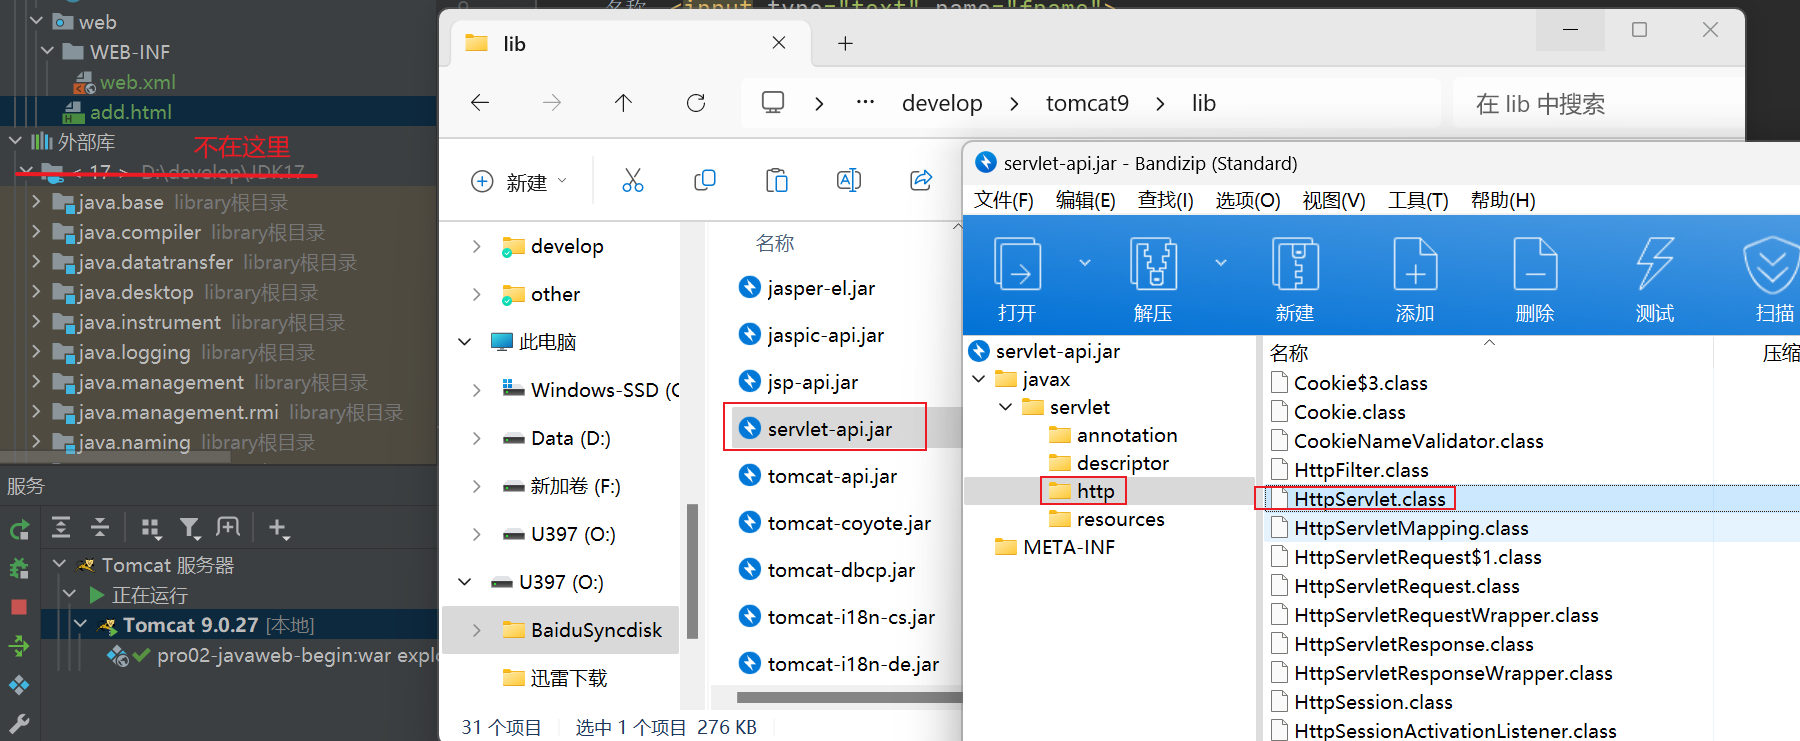Expand Data (D:) drive in sidebar
Screen dimensions: 1800x741
click(477, 438)
